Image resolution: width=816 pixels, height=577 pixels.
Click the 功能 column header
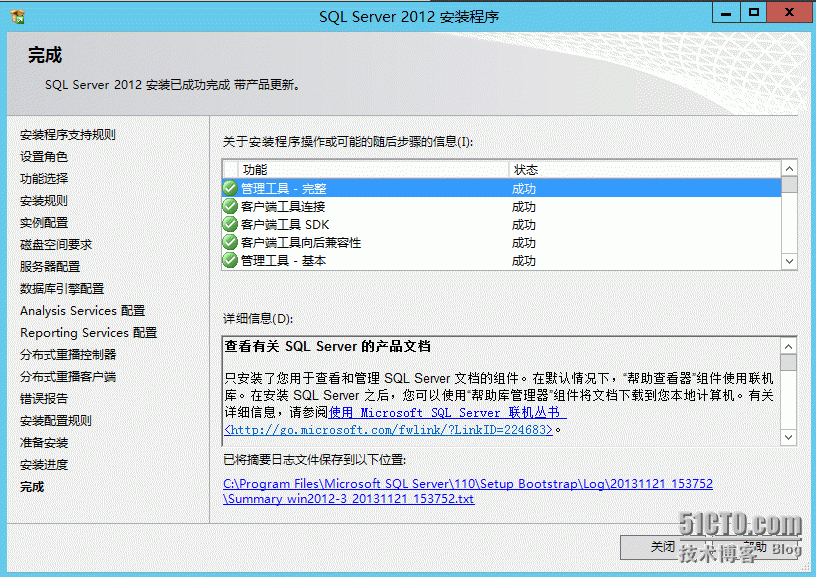(x=374, y=170)
